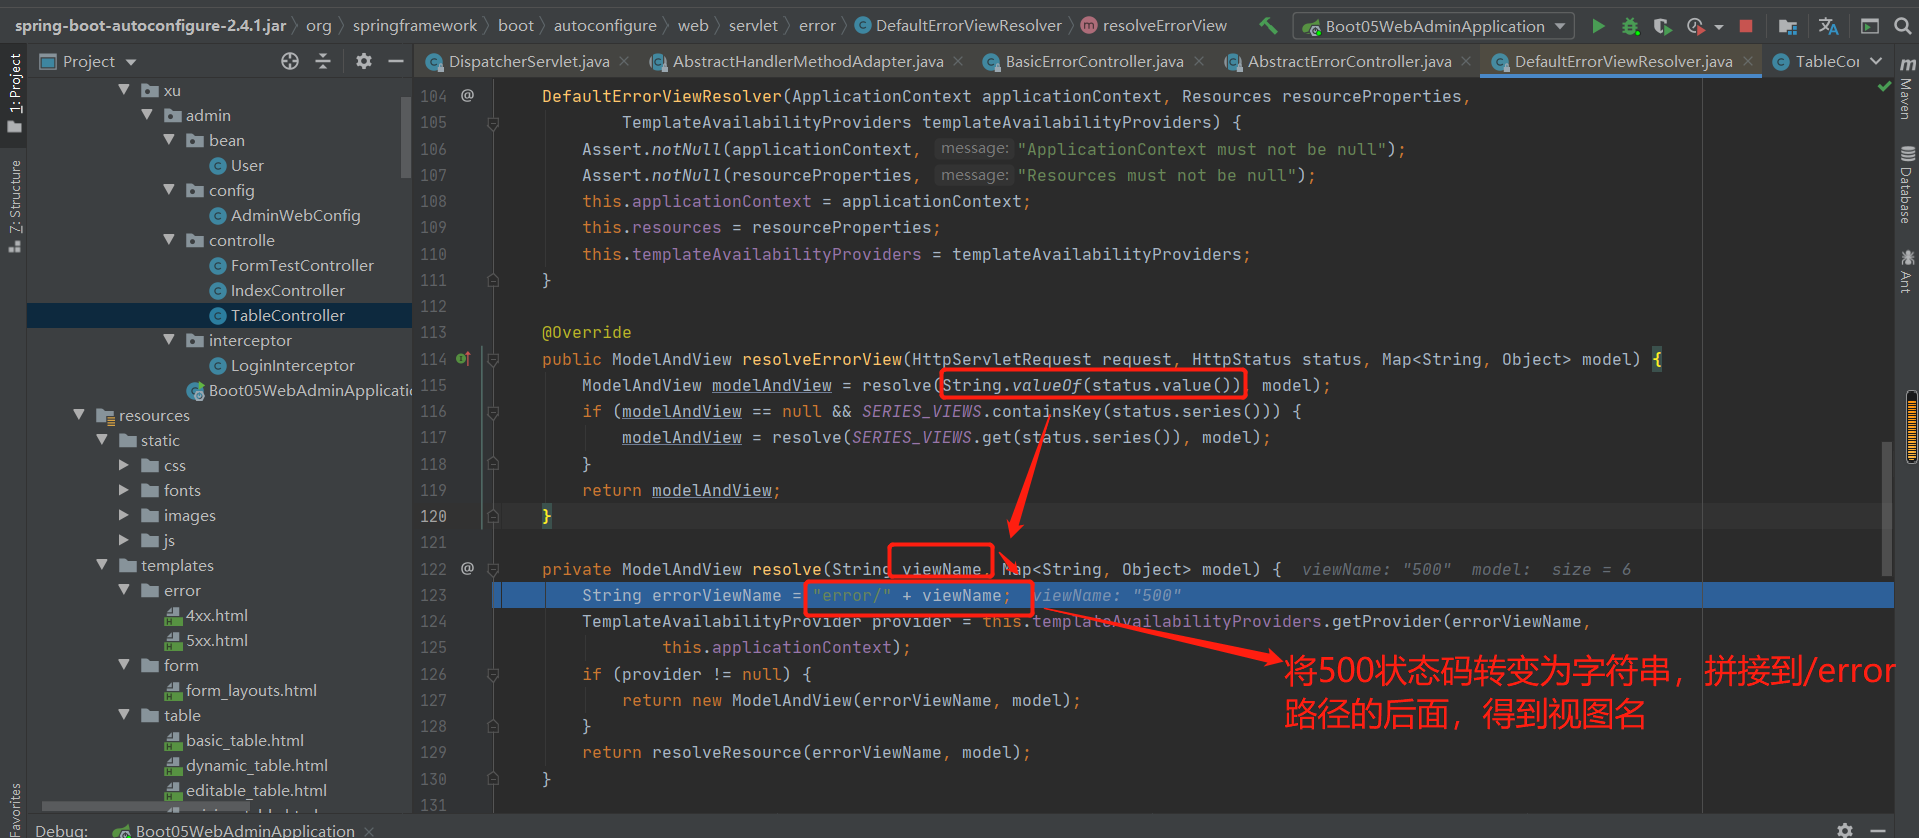Click Project tree vertical scrollbar
Screen dimensions: 1919x838
406,139
